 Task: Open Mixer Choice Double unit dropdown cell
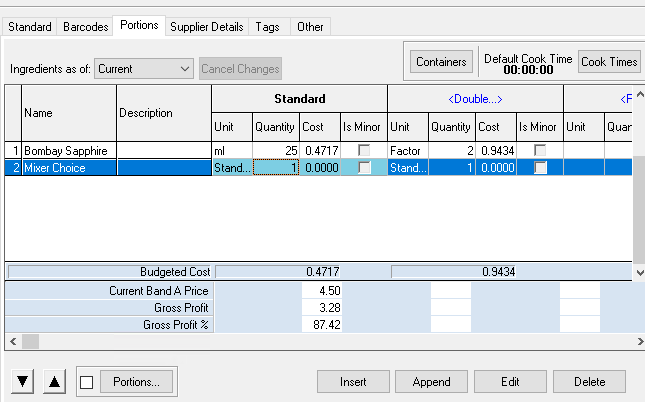point(408,168)
